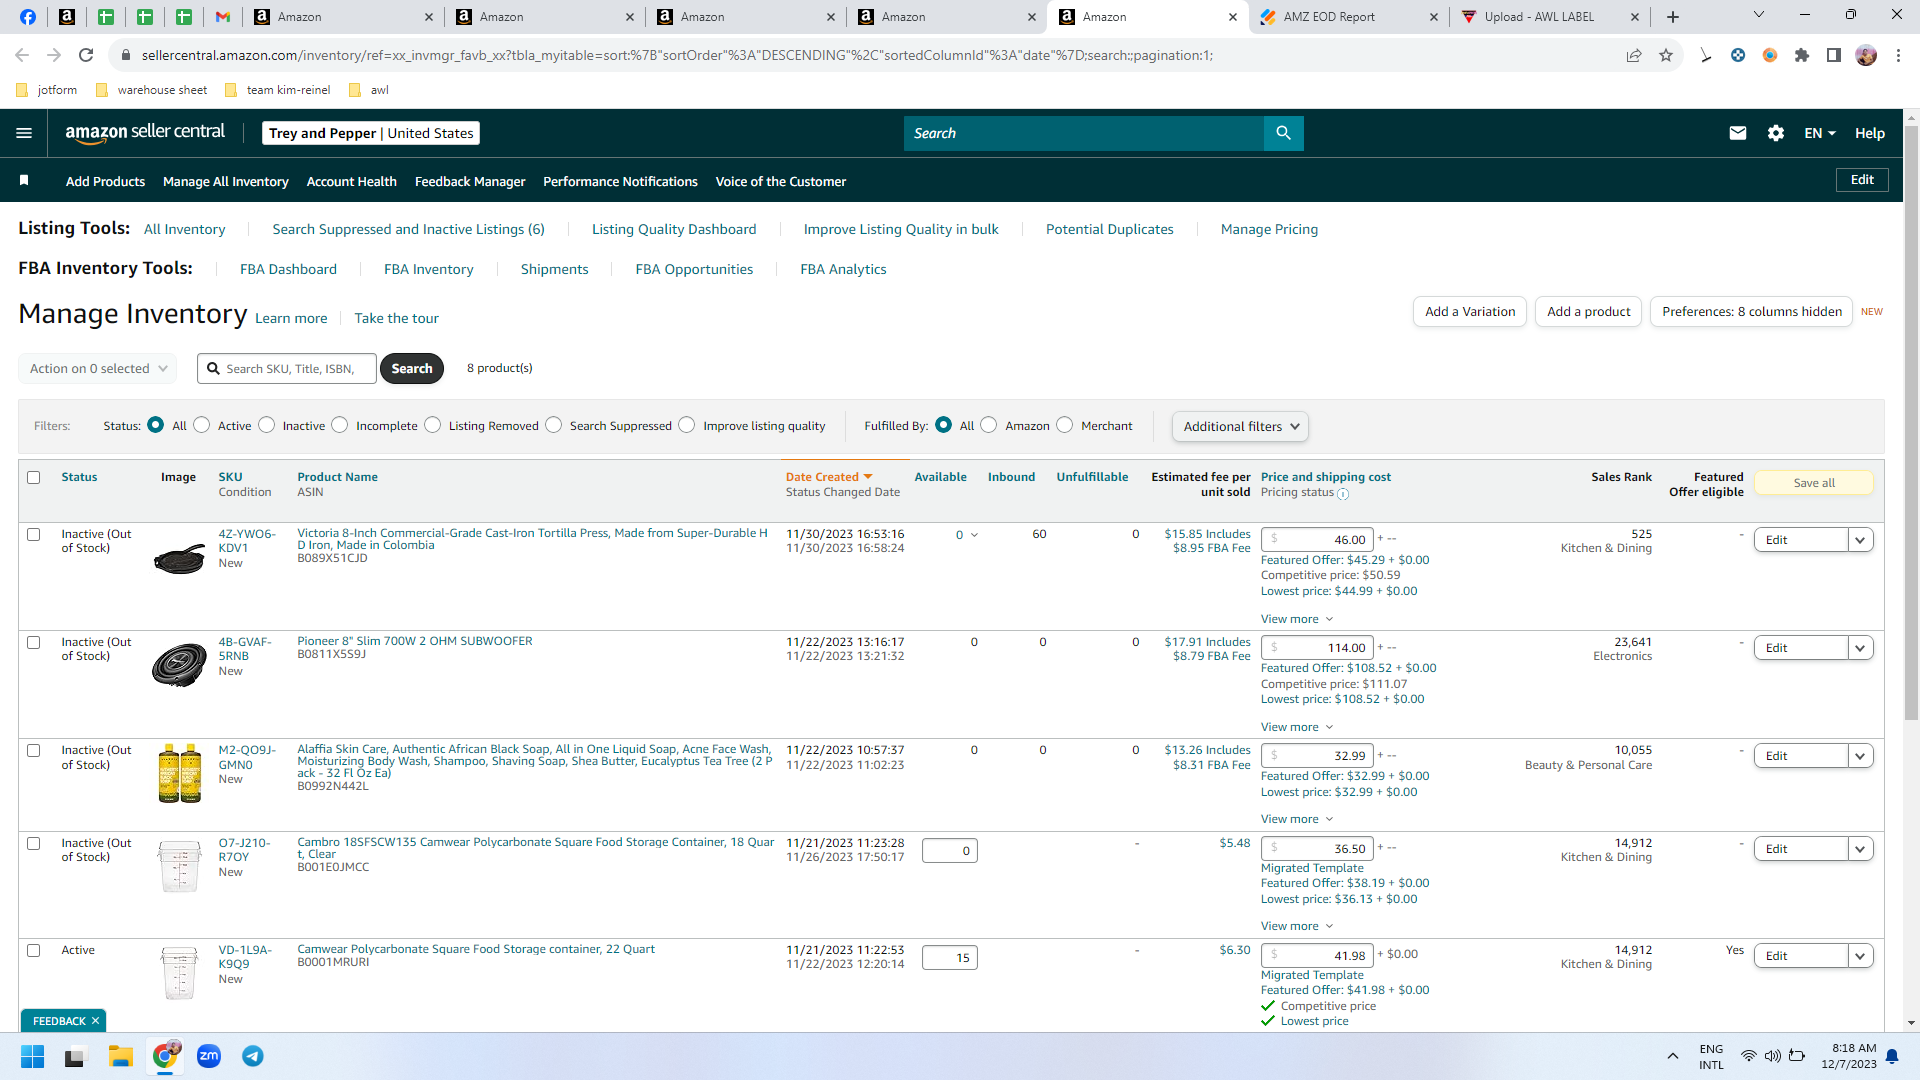Open the Windows Start menu
1920x1080 pixels.
pyautogui.click(x=33, y=1056)
